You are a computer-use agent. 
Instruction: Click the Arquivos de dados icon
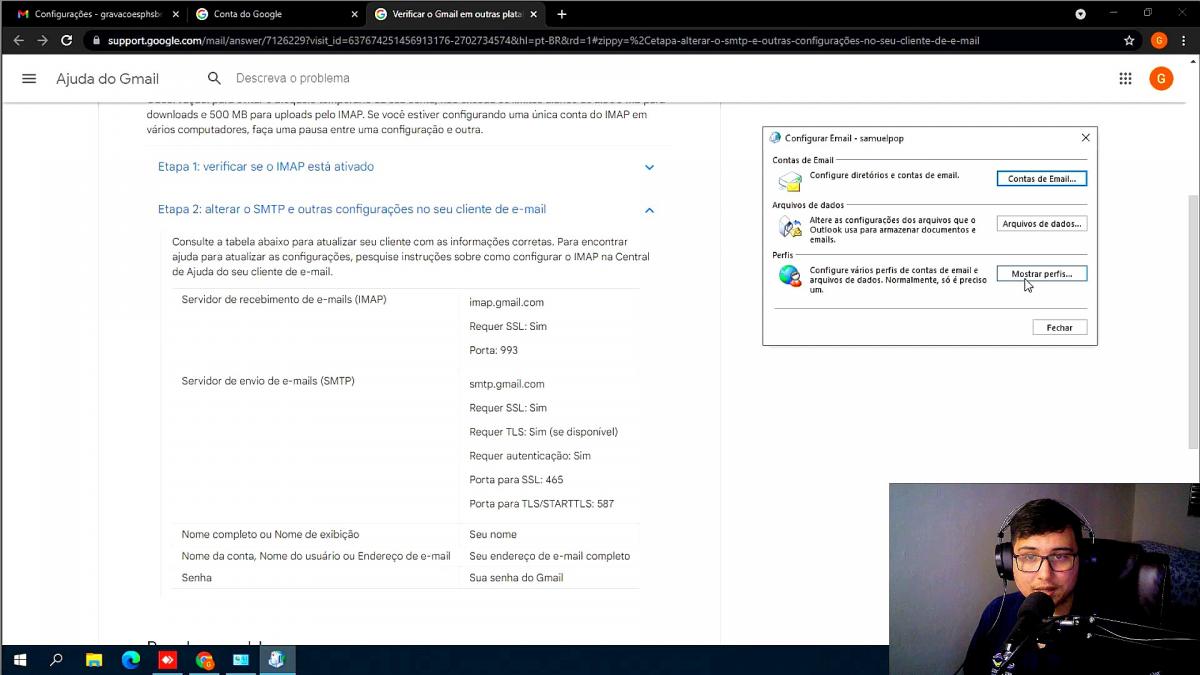(x=790, y=227)
